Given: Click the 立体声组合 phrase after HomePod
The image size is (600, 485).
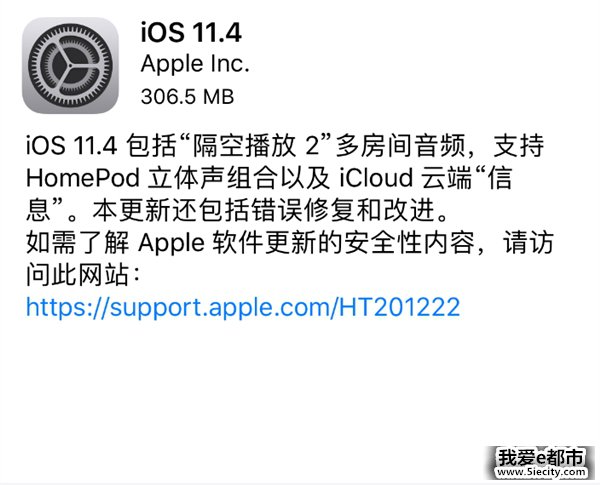Looking at the screenshot, I should coord(212,178).
